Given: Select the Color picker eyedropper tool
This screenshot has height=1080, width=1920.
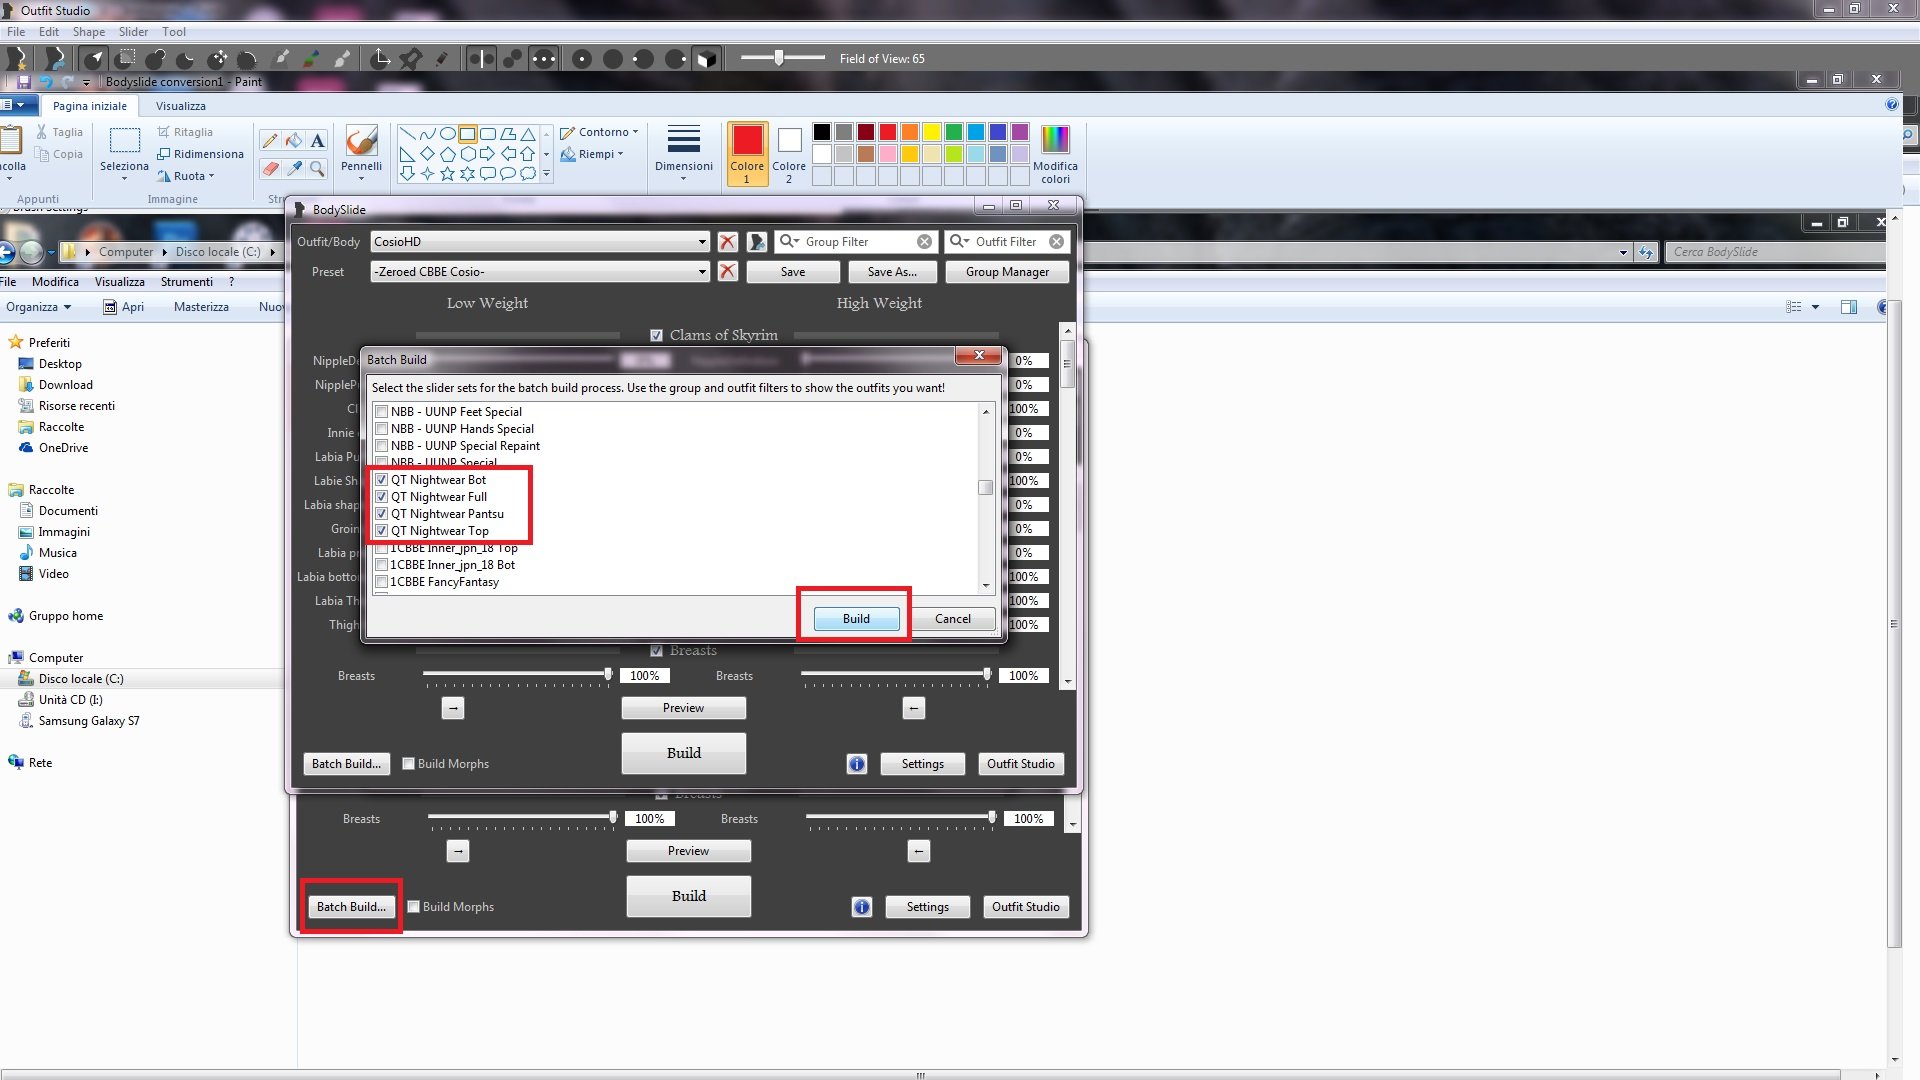Looking at the screenshot, I should 294,169.
